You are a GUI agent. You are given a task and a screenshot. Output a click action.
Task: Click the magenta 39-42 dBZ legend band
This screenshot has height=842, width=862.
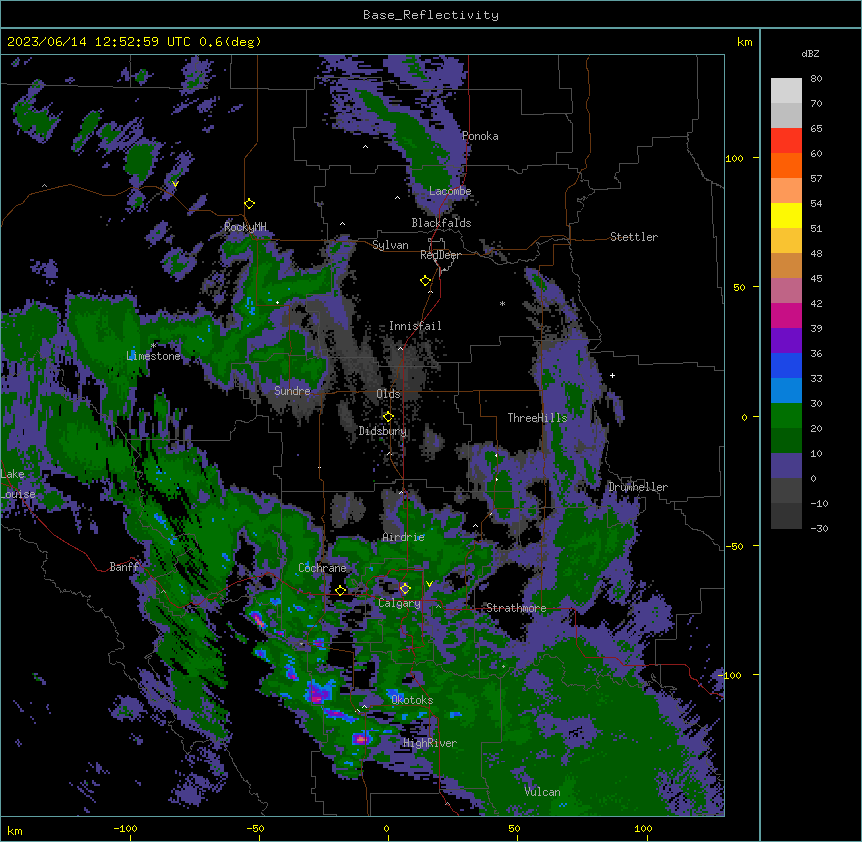[x=786, y=315]
